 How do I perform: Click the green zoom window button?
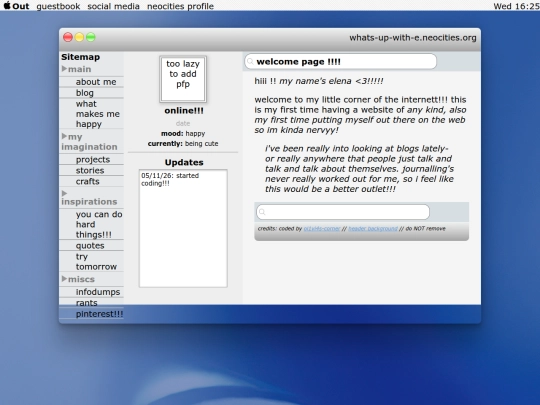tap(91, 37)
